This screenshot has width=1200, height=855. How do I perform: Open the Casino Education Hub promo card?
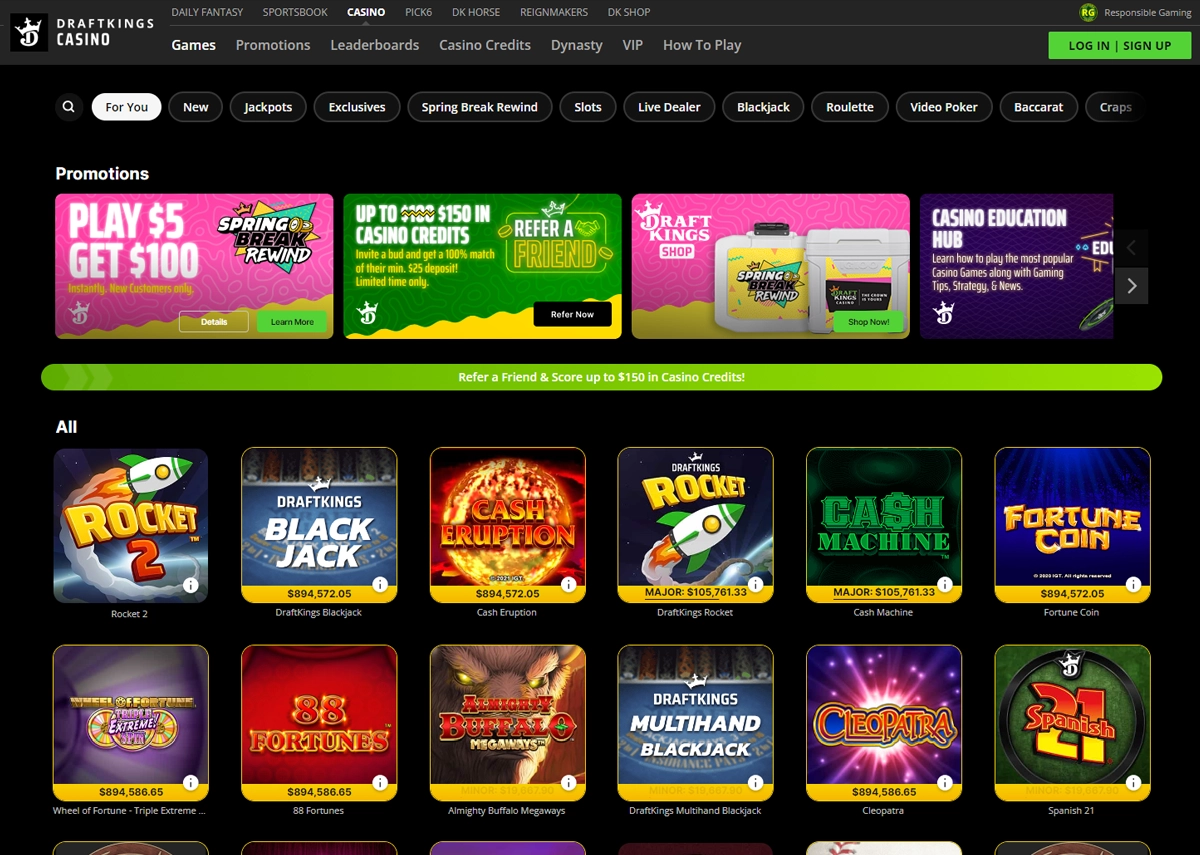pyautogui.click(x=1017, y=266)
